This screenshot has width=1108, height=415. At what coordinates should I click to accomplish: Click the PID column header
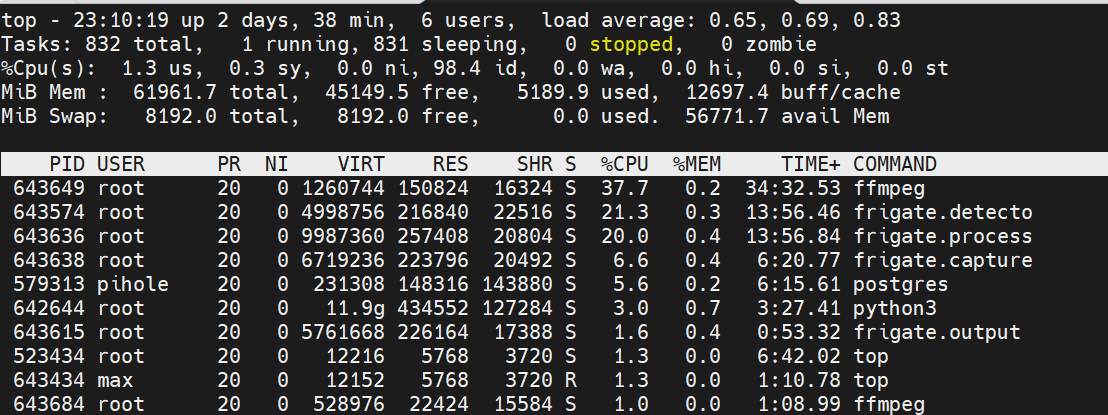coord(67,164)
